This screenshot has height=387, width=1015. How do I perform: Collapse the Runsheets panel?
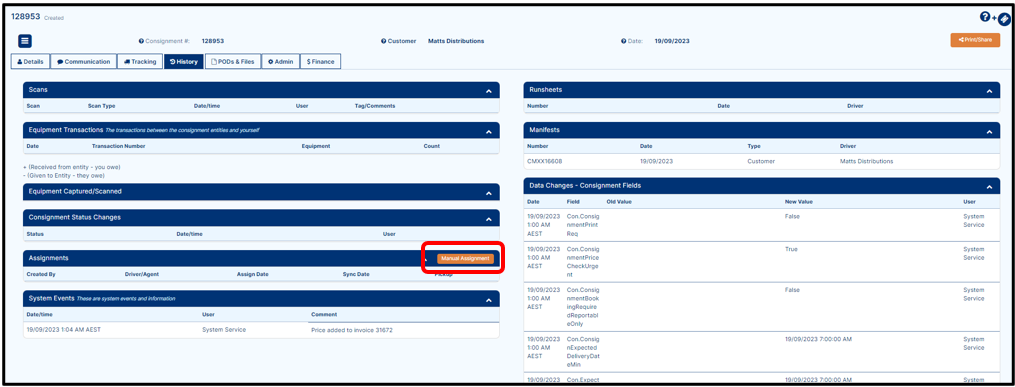pos(989,91)
